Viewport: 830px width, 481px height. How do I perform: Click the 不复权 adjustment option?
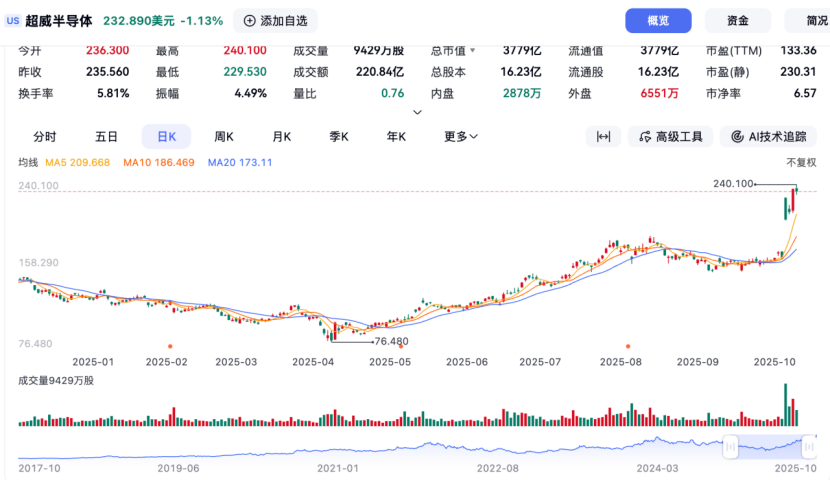(x=801, y=162)
